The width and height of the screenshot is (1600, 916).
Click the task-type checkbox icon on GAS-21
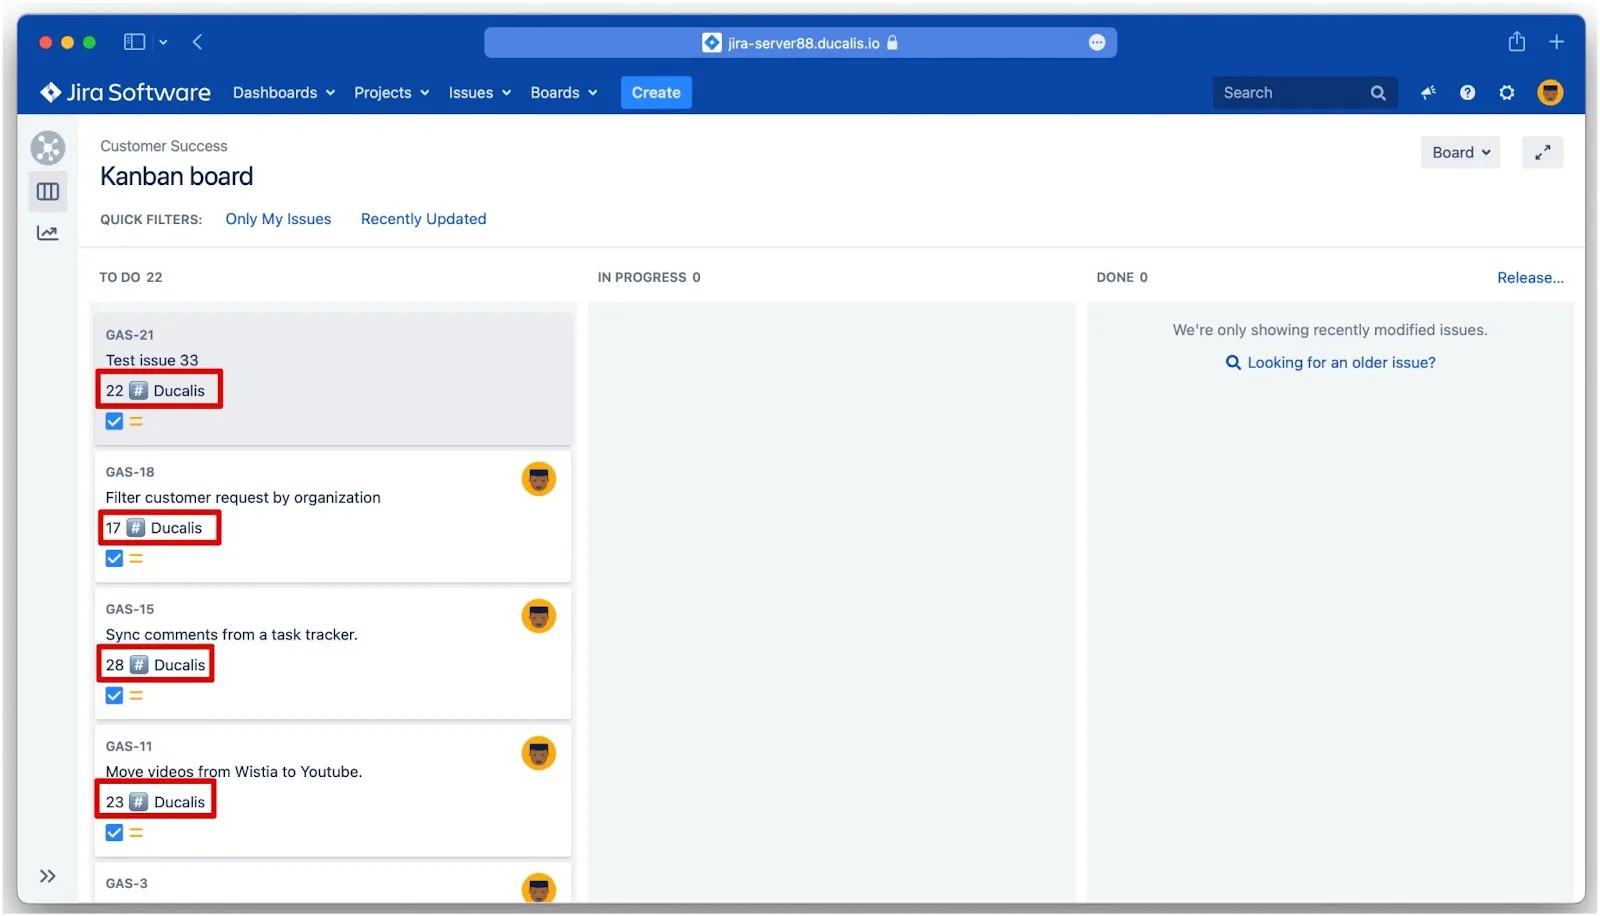coord(113,420)
